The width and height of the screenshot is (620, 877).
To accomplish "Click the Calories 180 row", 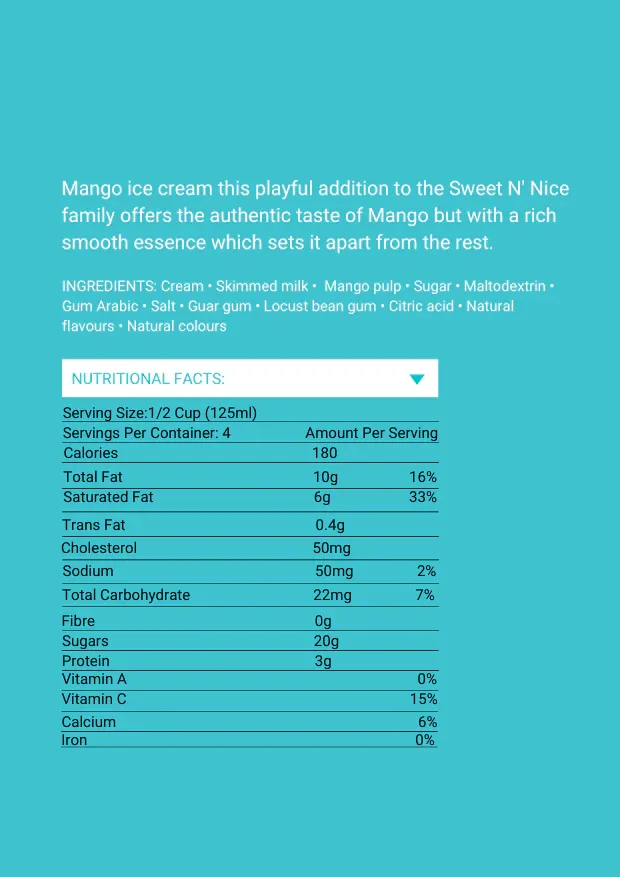I will point(250,453).
